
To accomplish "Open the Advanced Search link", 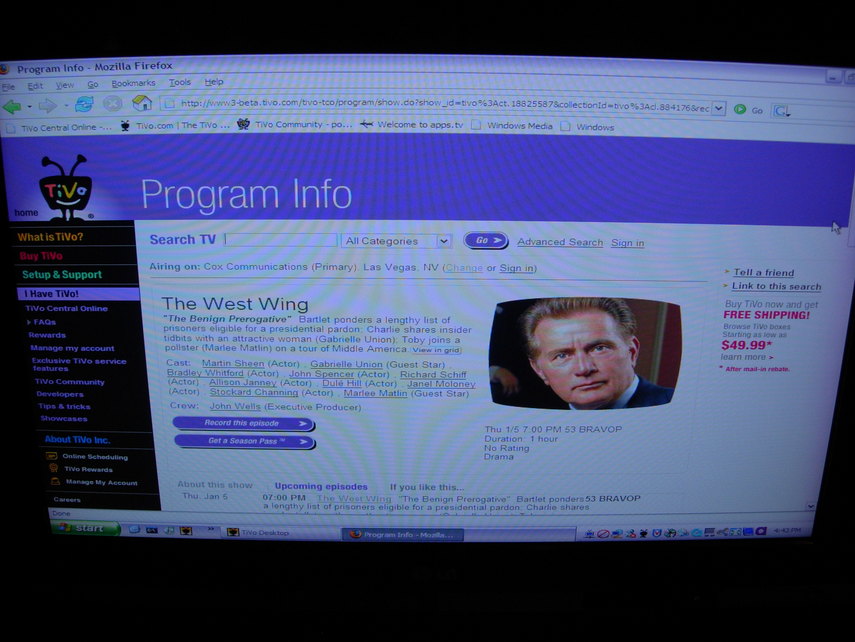I will tap(560, 242).
